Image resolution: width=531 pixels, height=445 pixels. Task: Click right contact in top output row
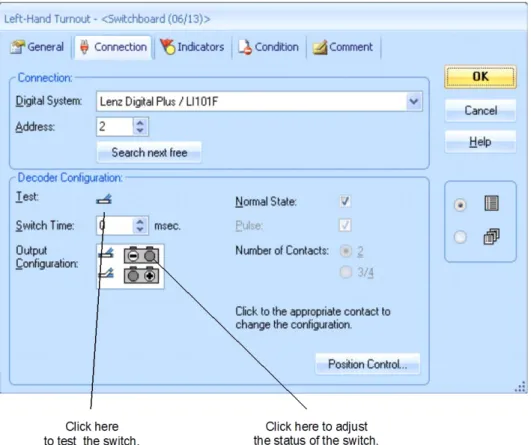pos(149,256)
